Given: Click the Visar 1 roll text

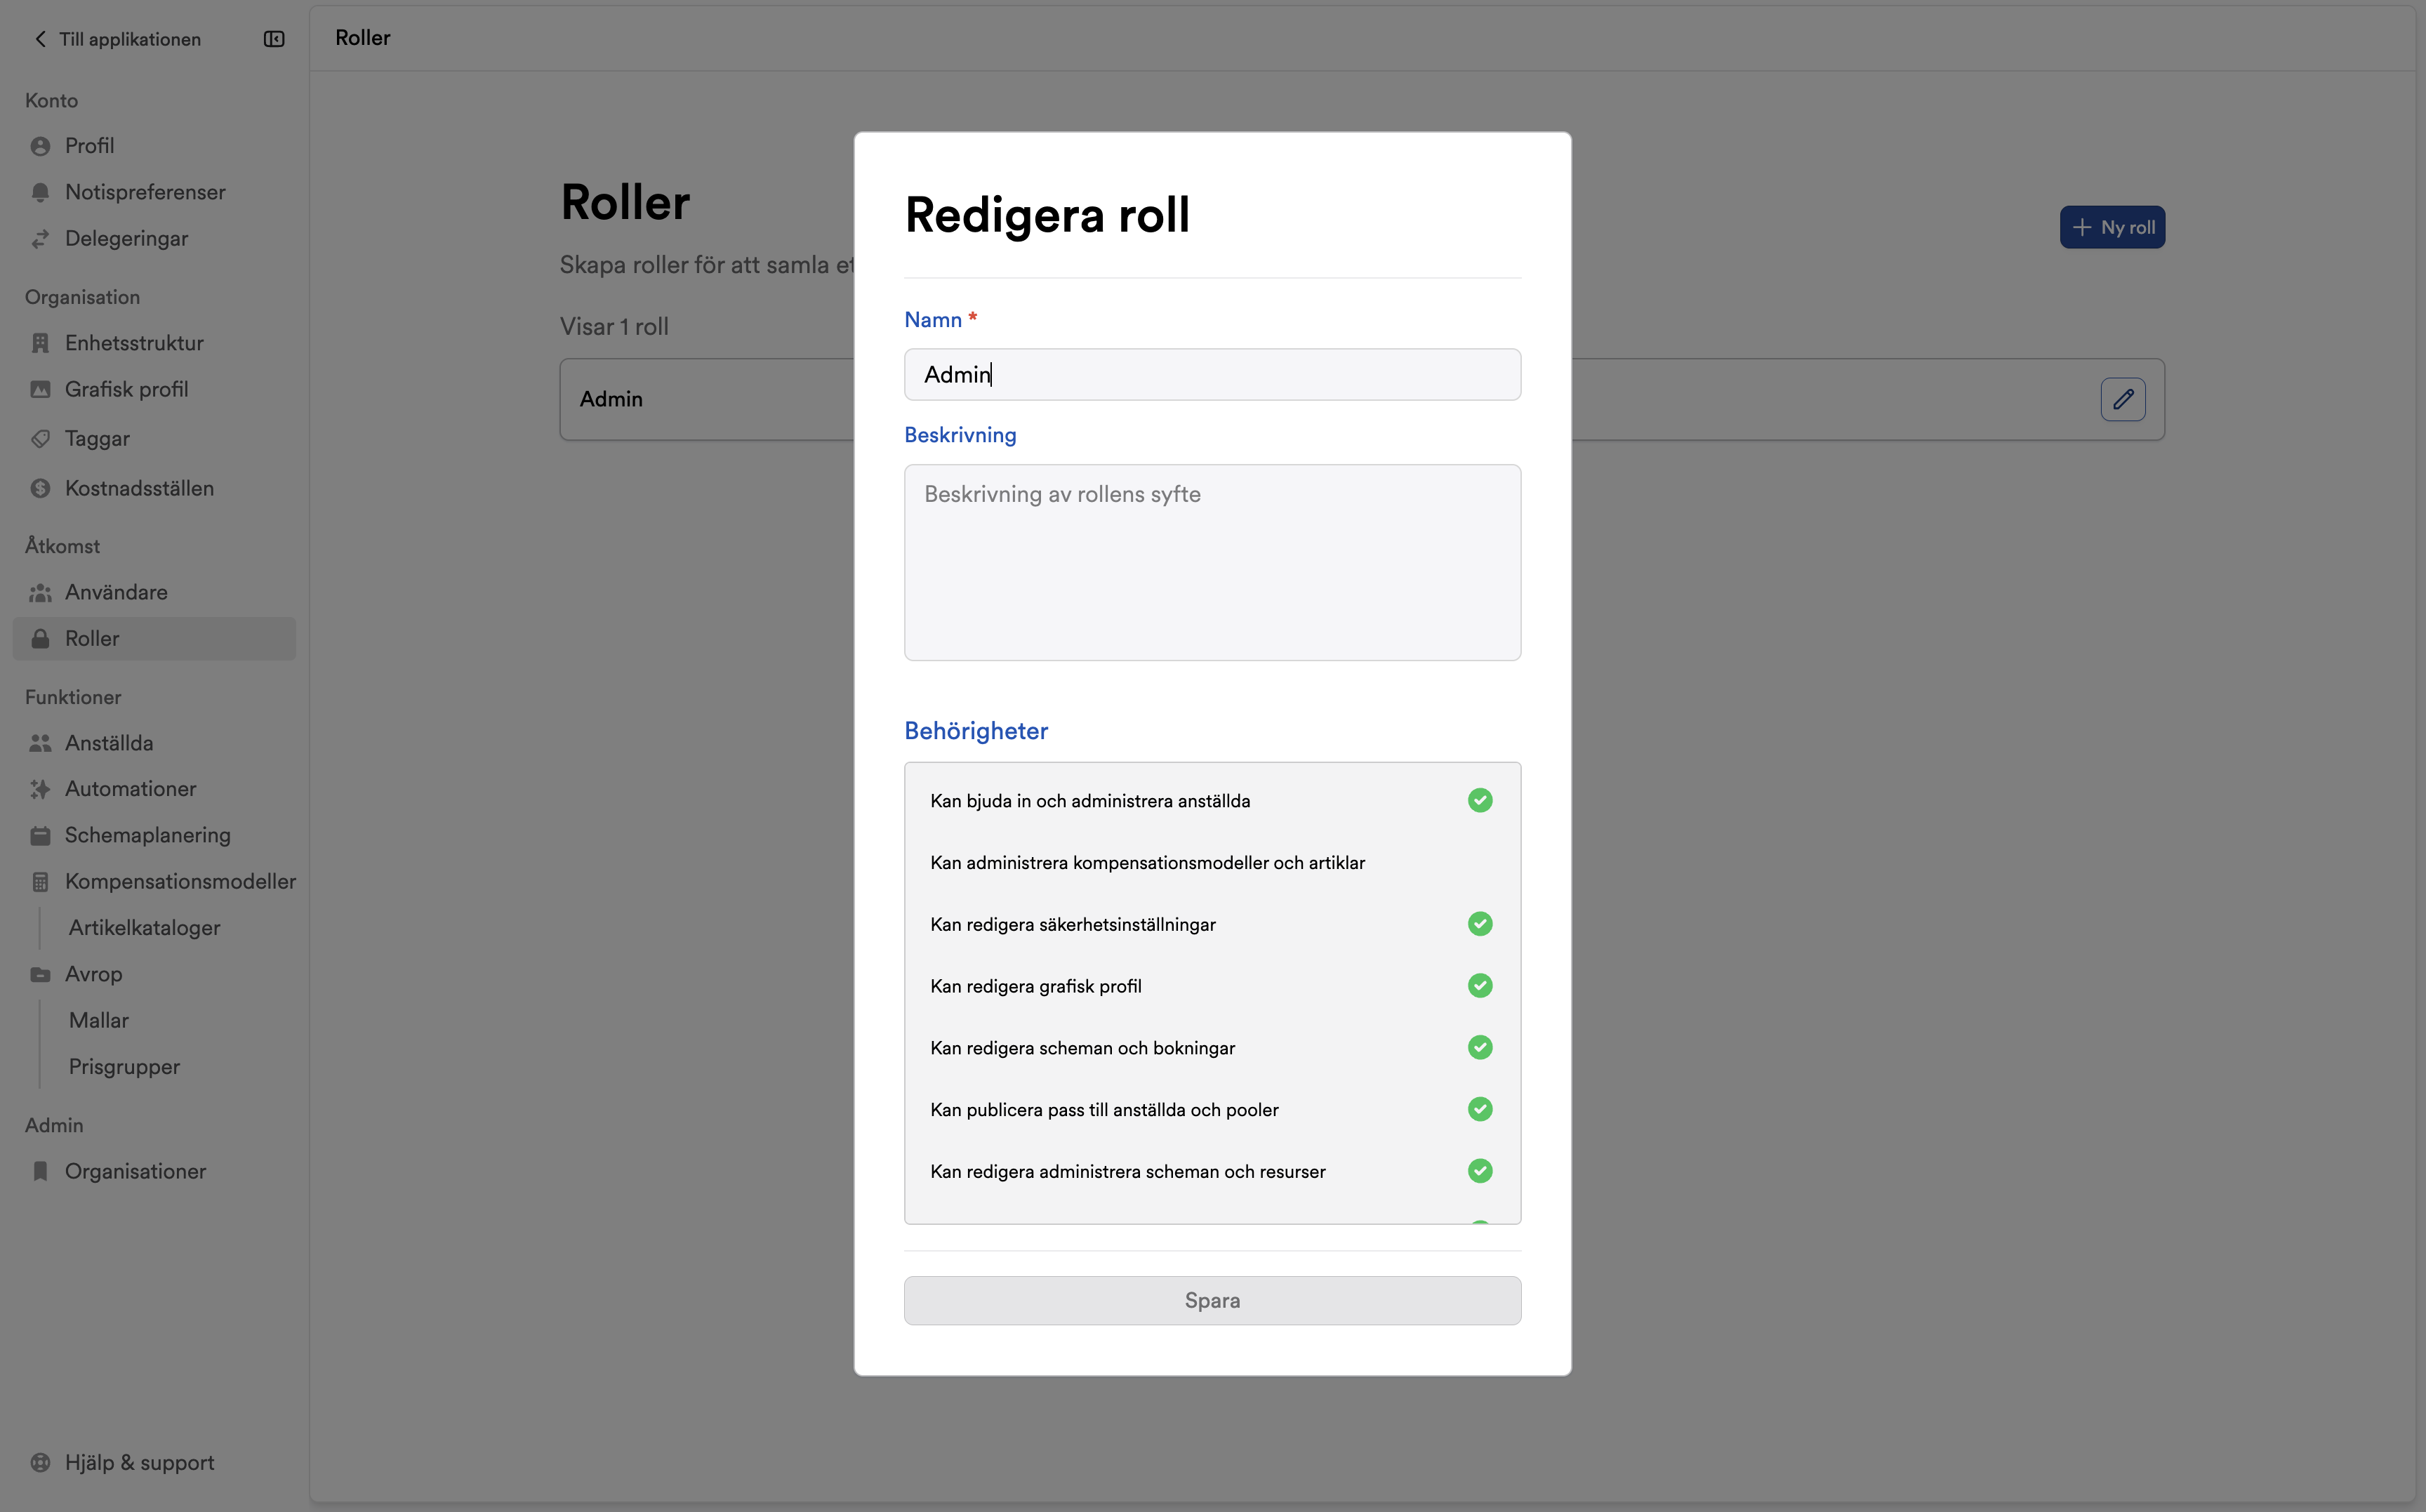Looking at the screenshot, I should 614,327.
